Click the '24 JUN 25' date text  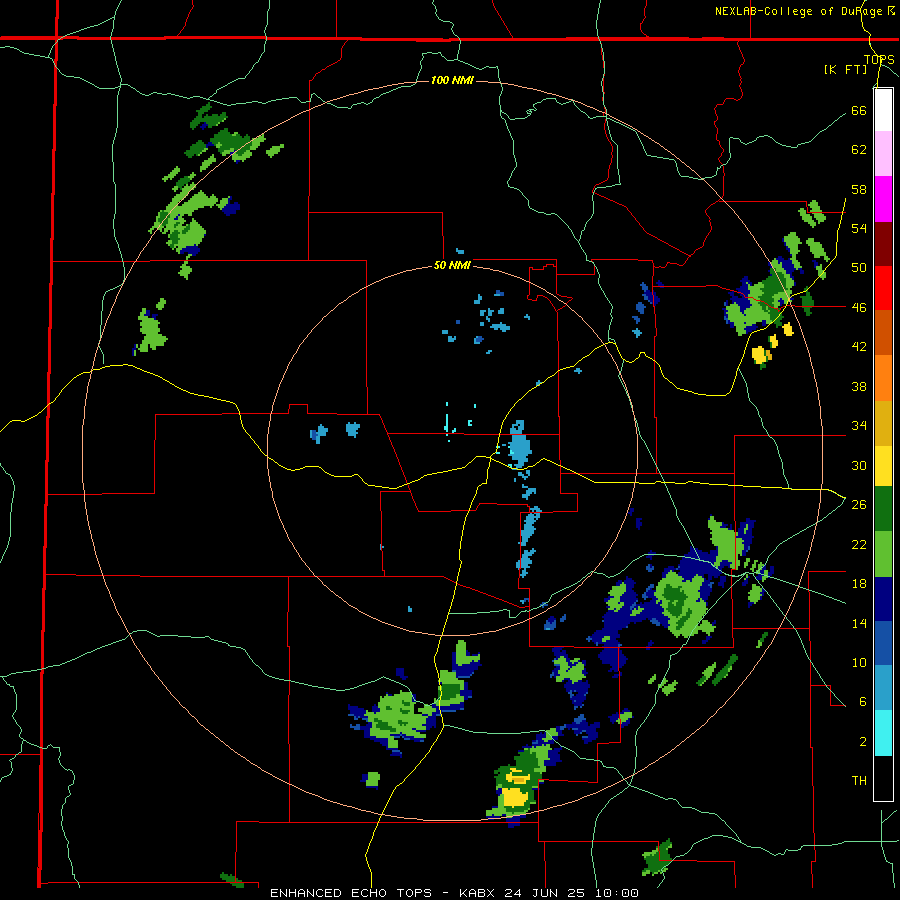[x=546, y=893]
